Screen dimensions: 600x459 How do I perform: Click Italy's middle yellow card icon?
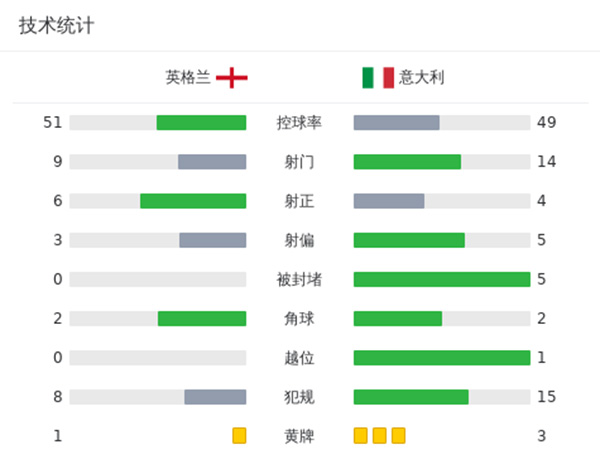pyautogui.click(x=380, y=436)
